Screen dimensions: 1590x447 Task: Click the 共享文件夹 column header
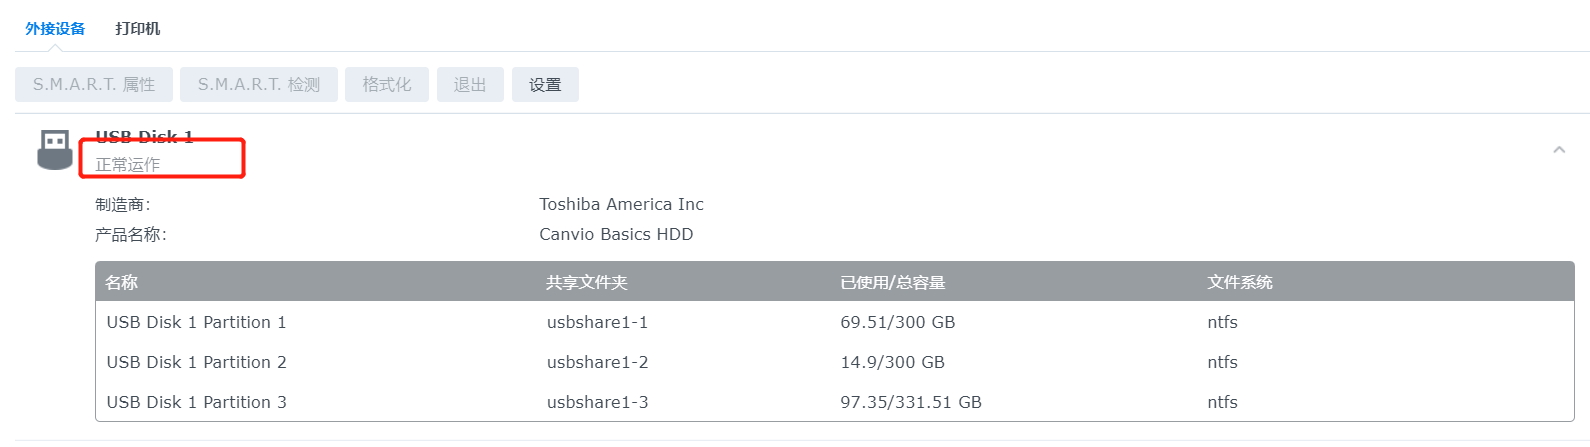[586, 282]
